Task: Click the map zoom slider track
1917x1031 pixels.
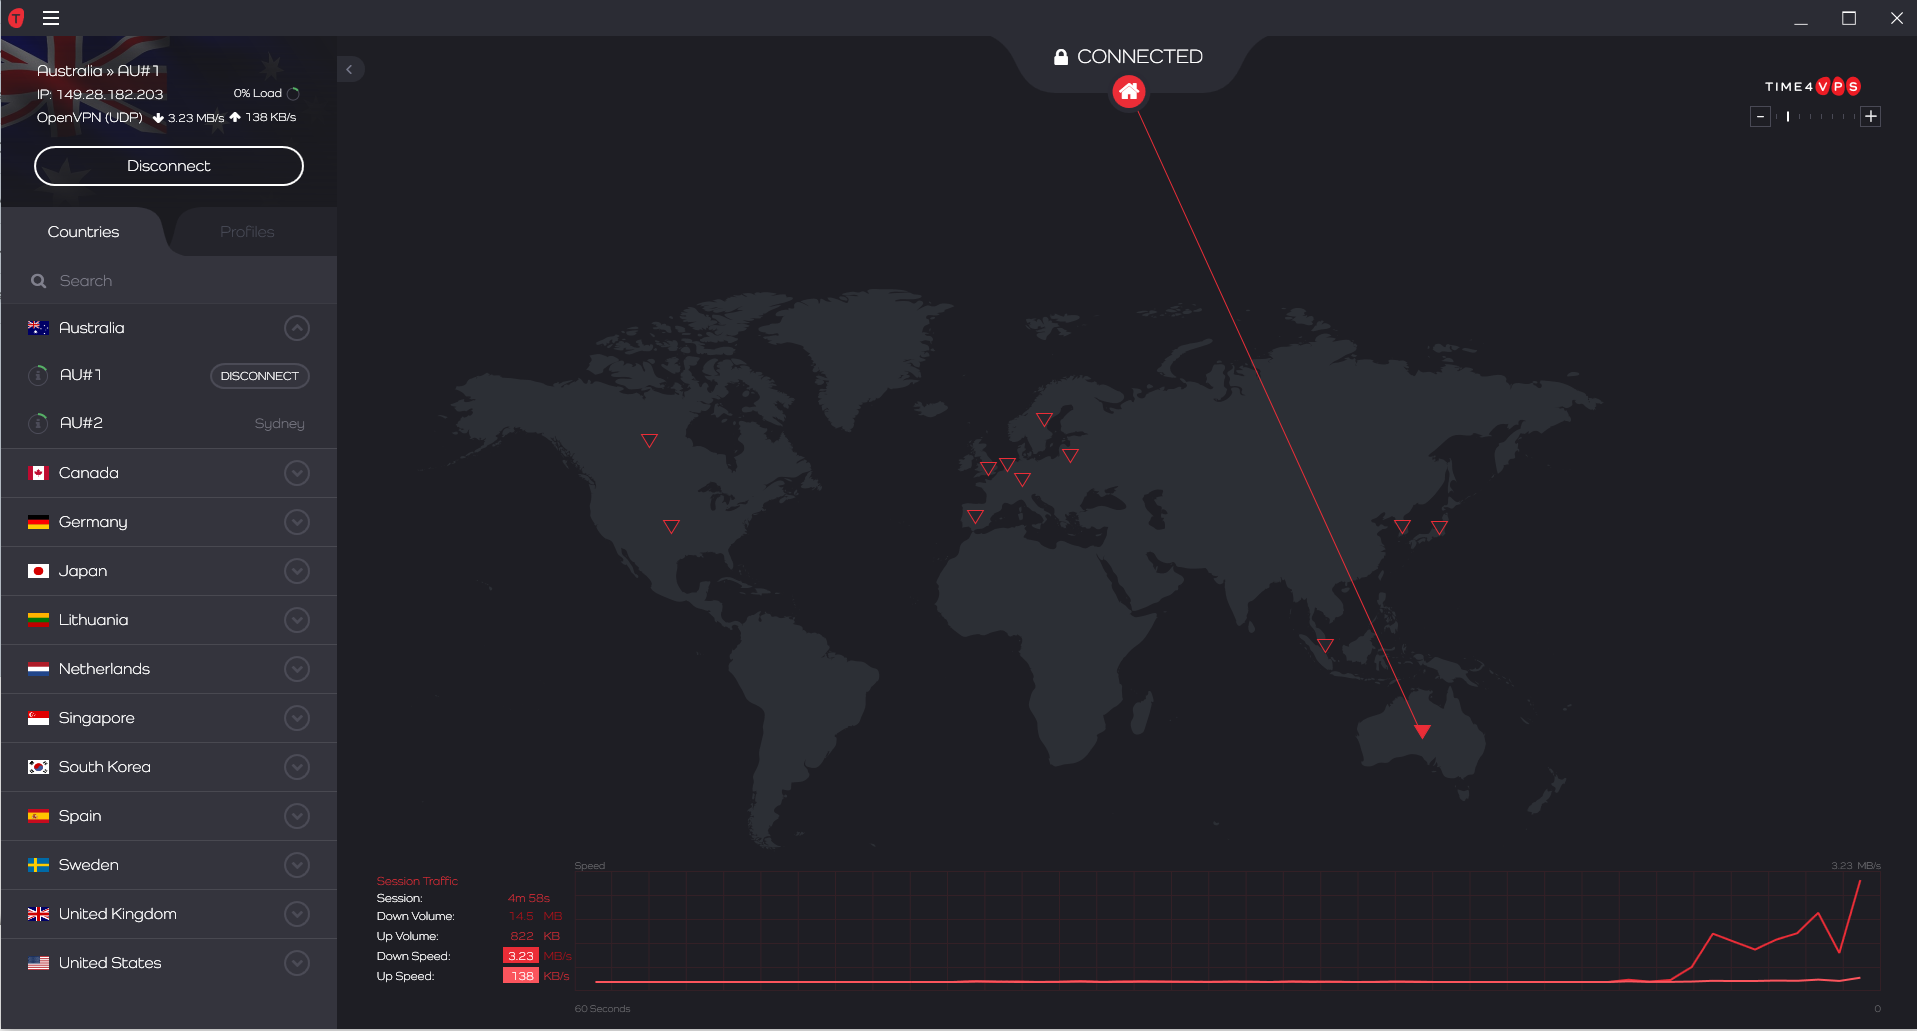Action: tap(1816, 117)
